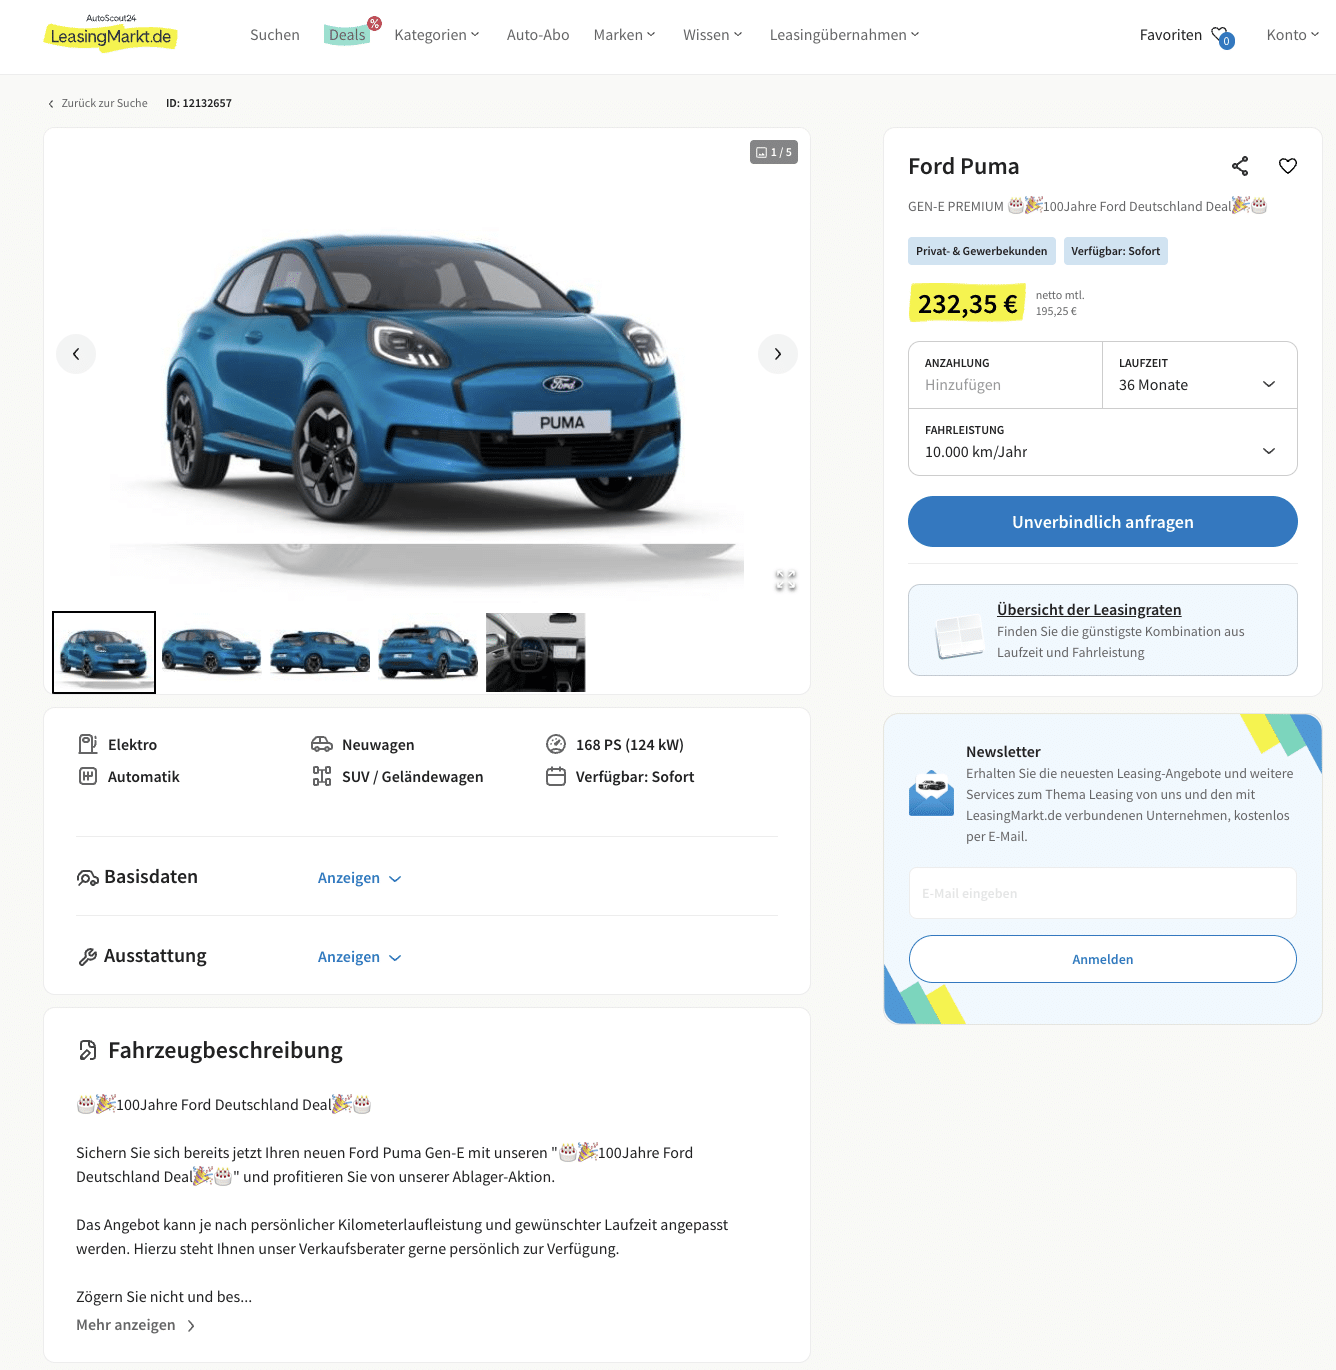Show next car image with right arrow
The width and height of the screenshot is (1336, 1370).
[778, 354]
